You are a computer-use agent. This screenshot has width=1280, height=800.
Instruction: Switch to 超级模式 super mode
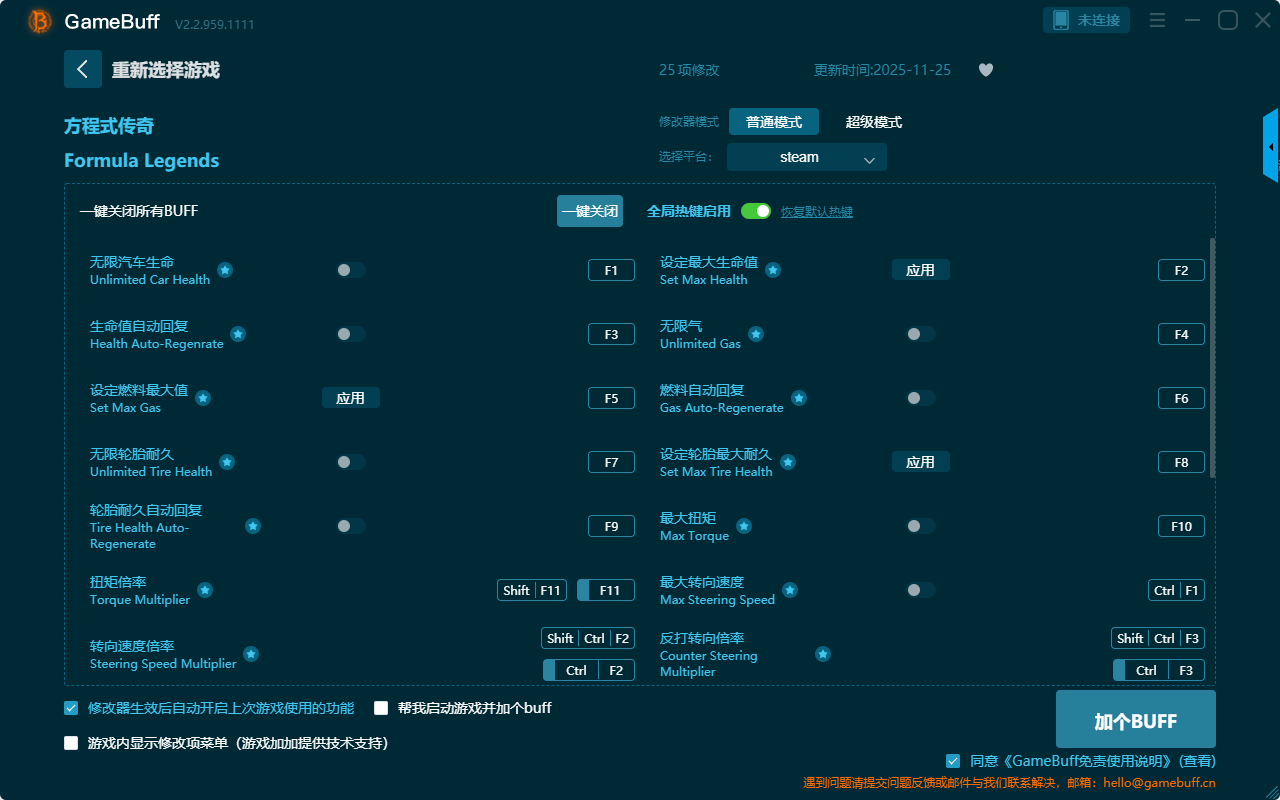874,122
